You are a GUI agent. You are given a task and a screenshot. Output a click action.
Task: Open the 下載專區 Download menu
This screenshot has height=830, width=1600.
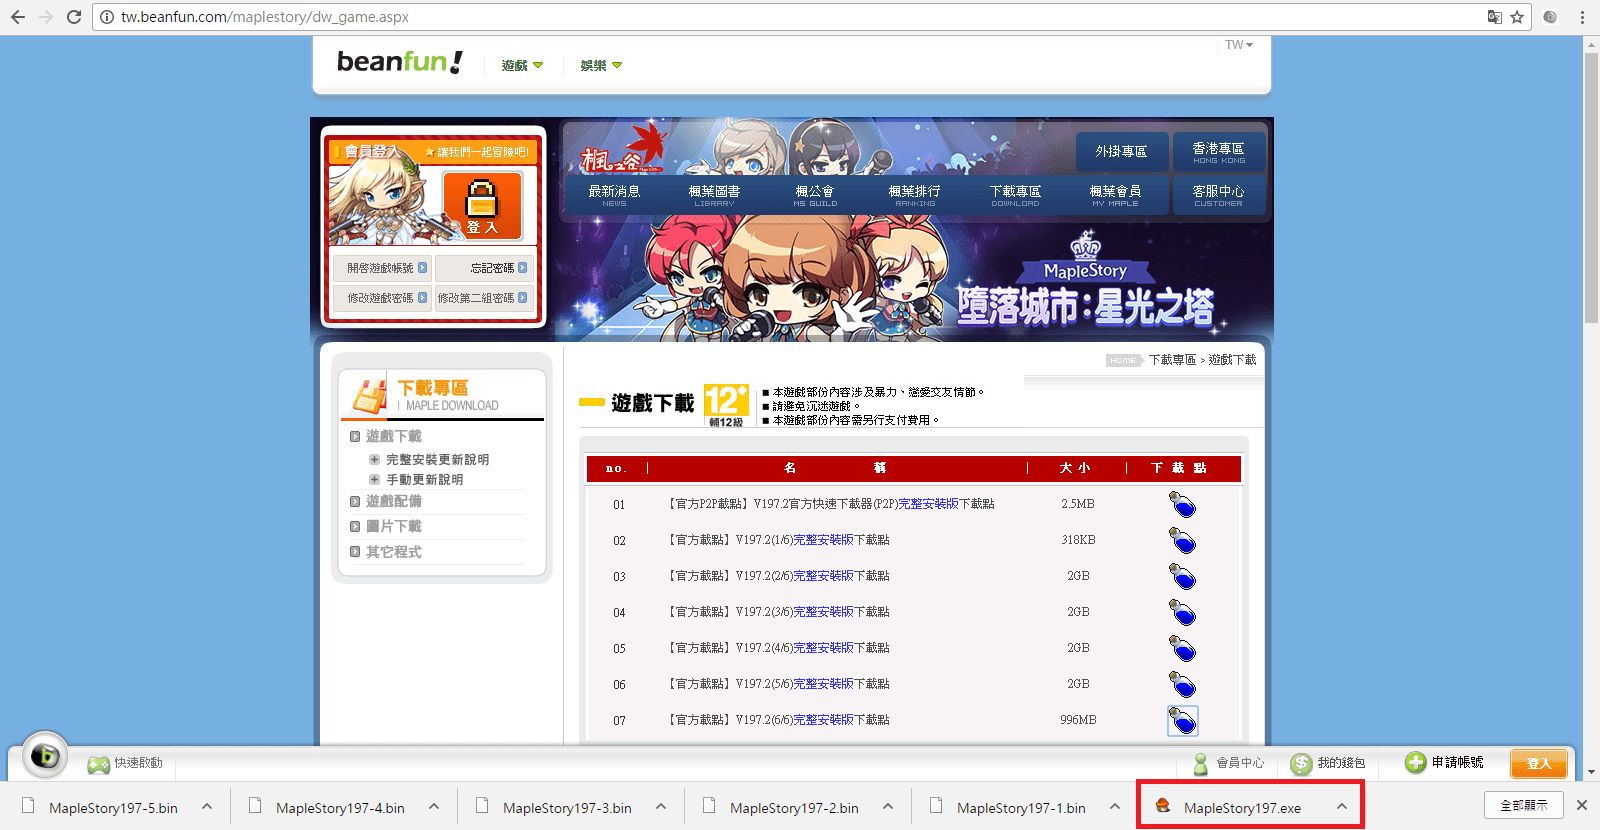pos(1015,195)
